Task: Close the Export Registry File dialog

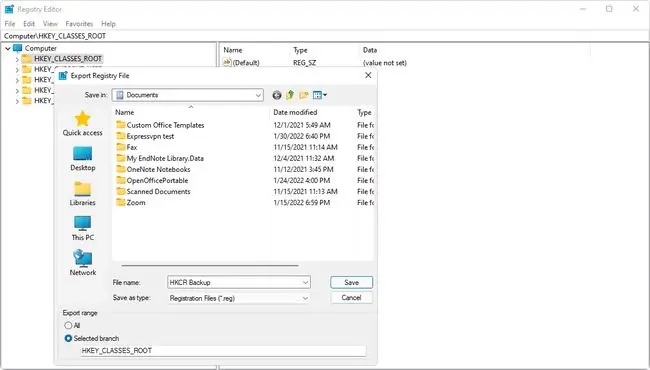Action: click(368, 75)
